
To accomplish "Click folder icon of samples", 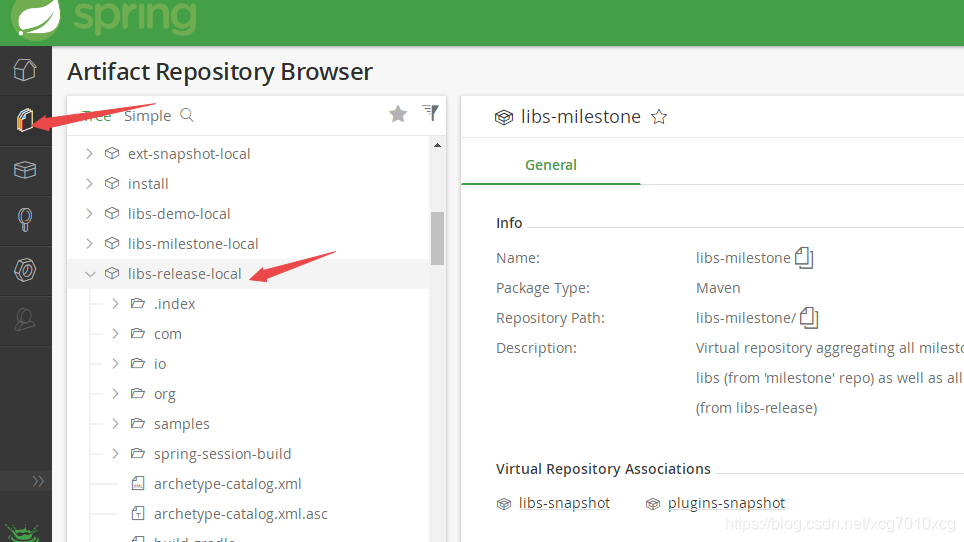I will 138,423.
